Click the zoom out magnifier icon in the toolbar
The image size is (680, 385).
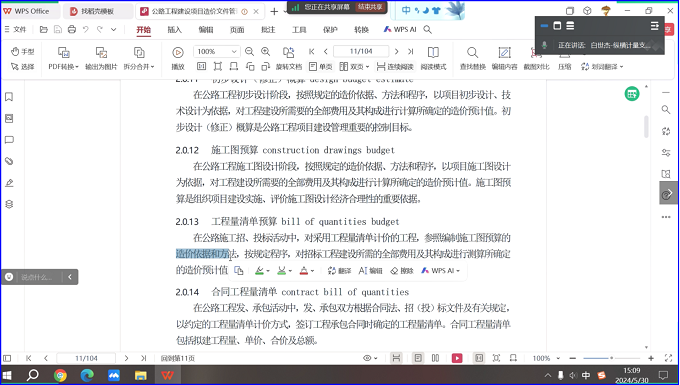click(x=249, y=52)
